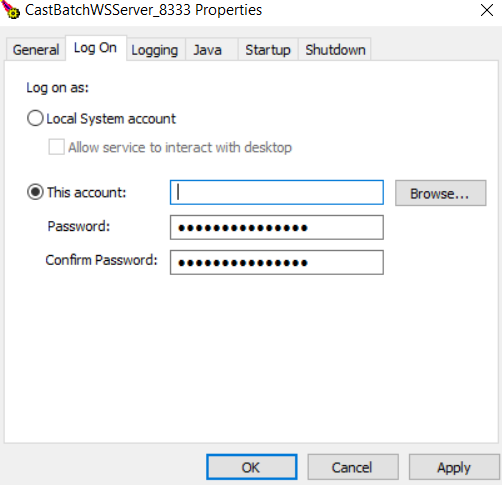The image size is (502, 485).
Task: Choose the This account radio option
Action: [x=35, y=192]
